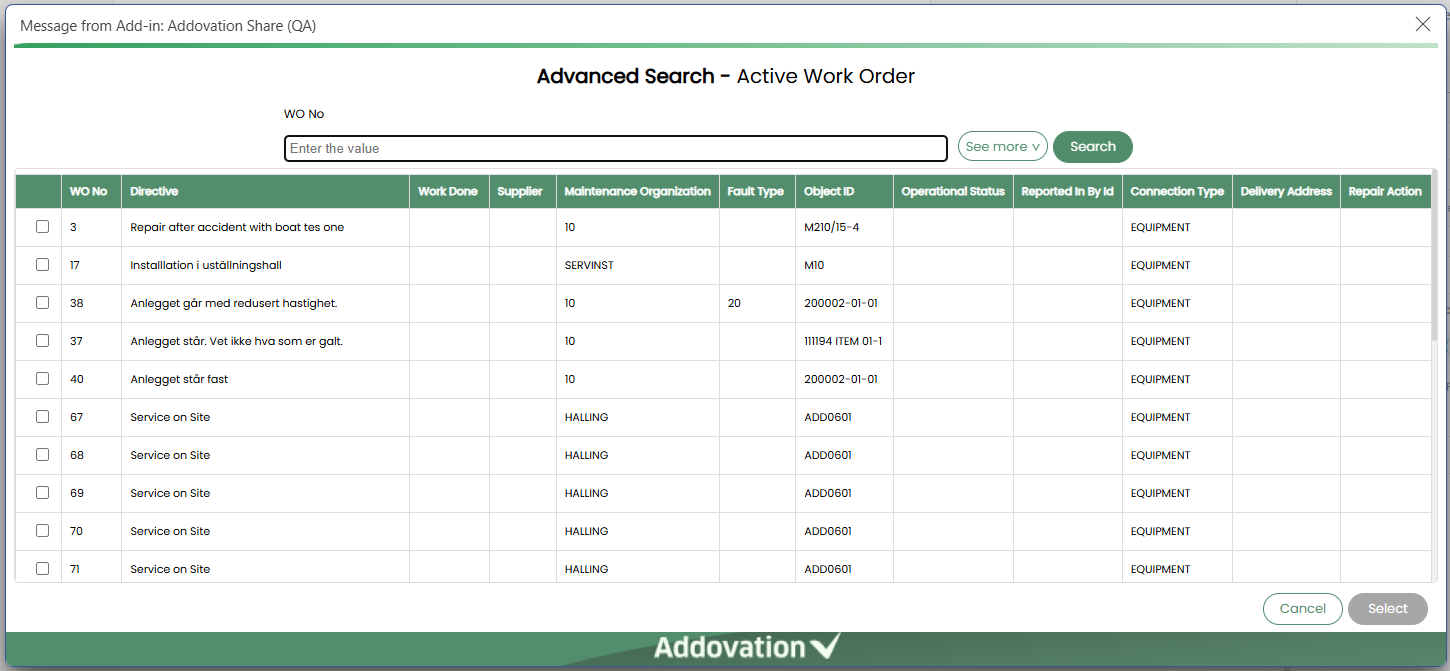Click the Fault Type column header
This screenshot has height=671, width=1450.
(755, 192)
